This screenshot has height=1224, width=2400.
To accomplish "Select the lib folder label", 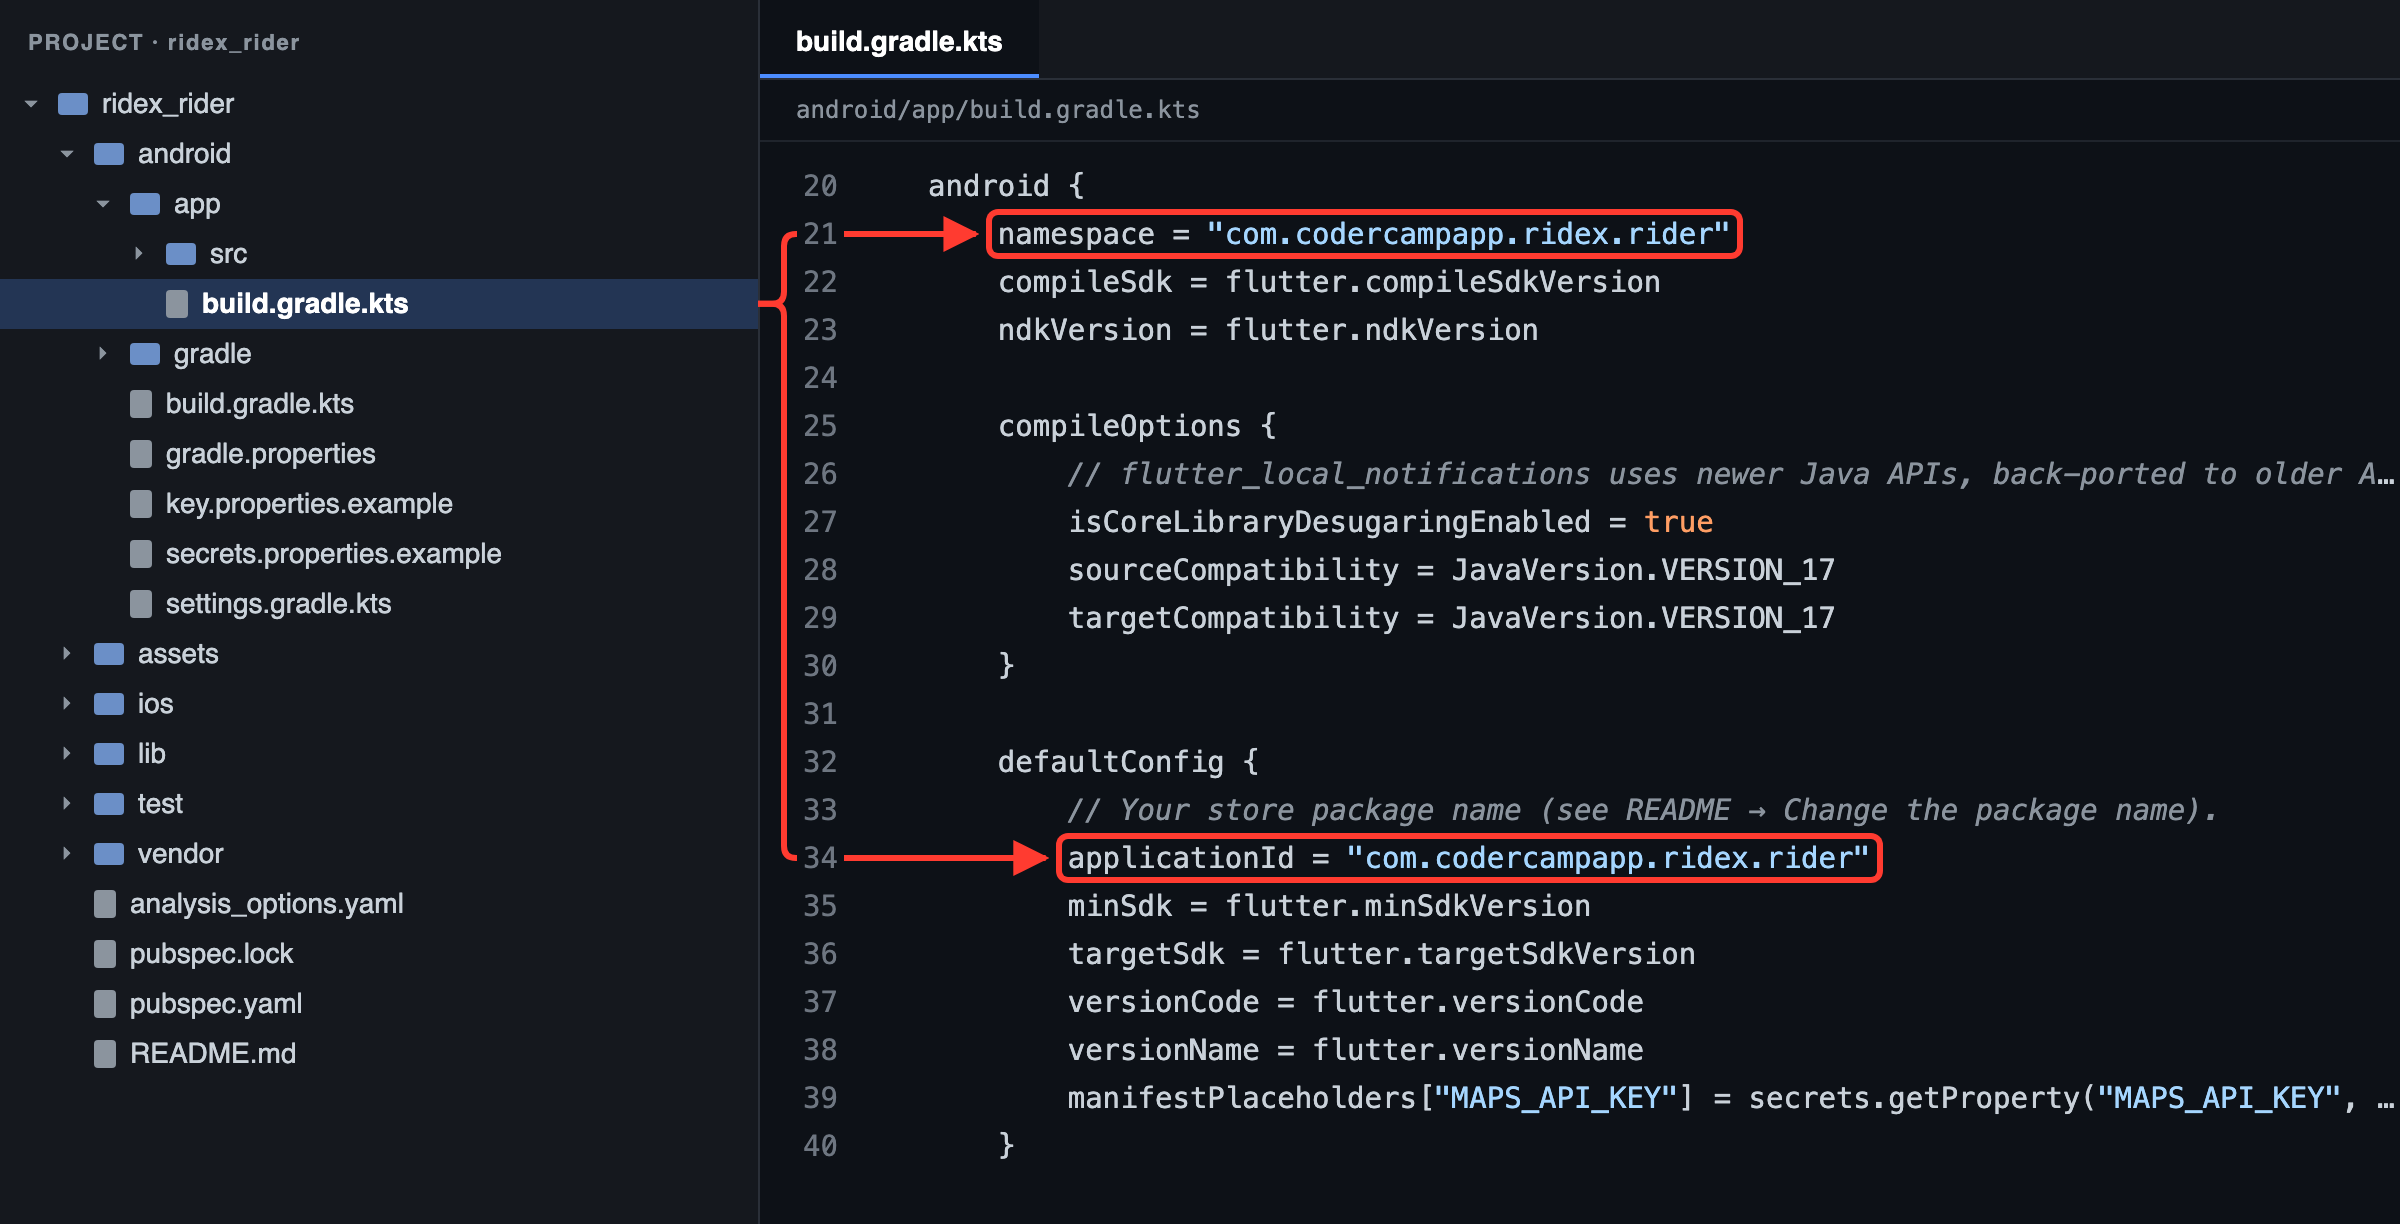I will tap(151, 754).
